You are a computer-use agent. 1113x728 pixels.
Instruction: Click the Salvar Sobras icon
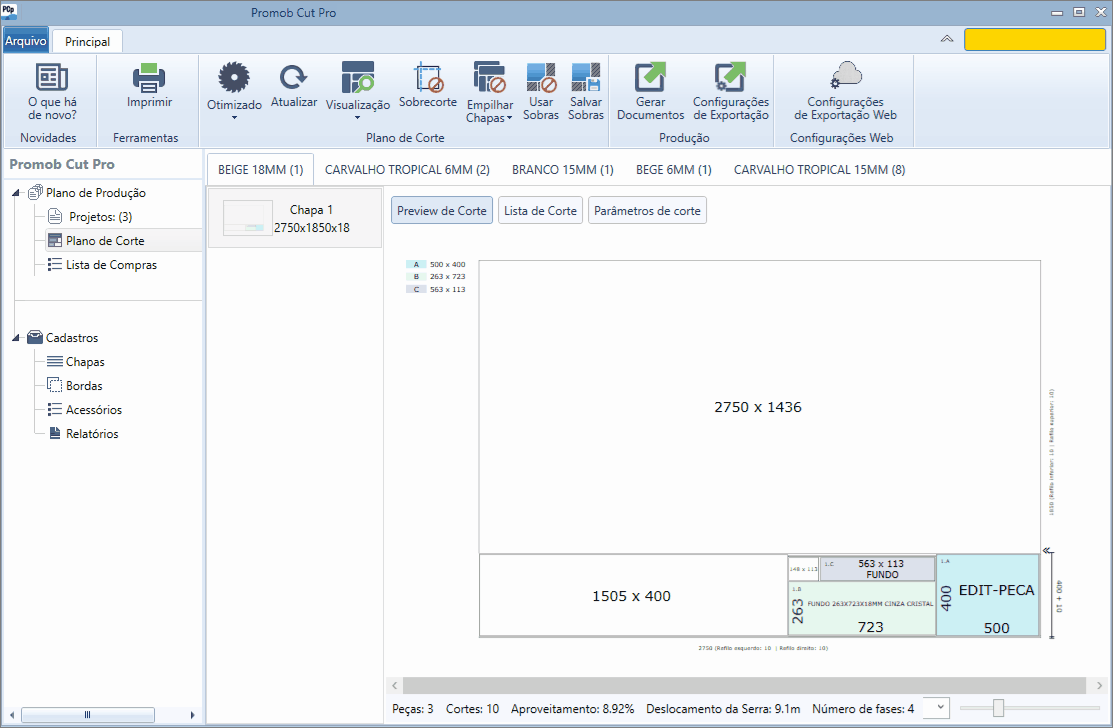(586, 77)
